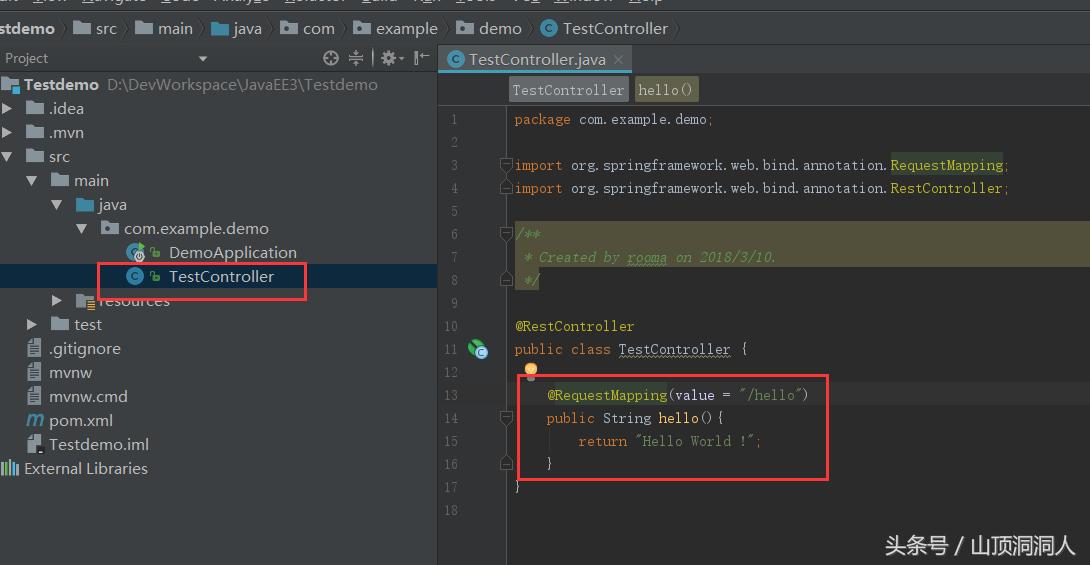
Task: Open pom.xml in project tree
Action: coord(81,420)
